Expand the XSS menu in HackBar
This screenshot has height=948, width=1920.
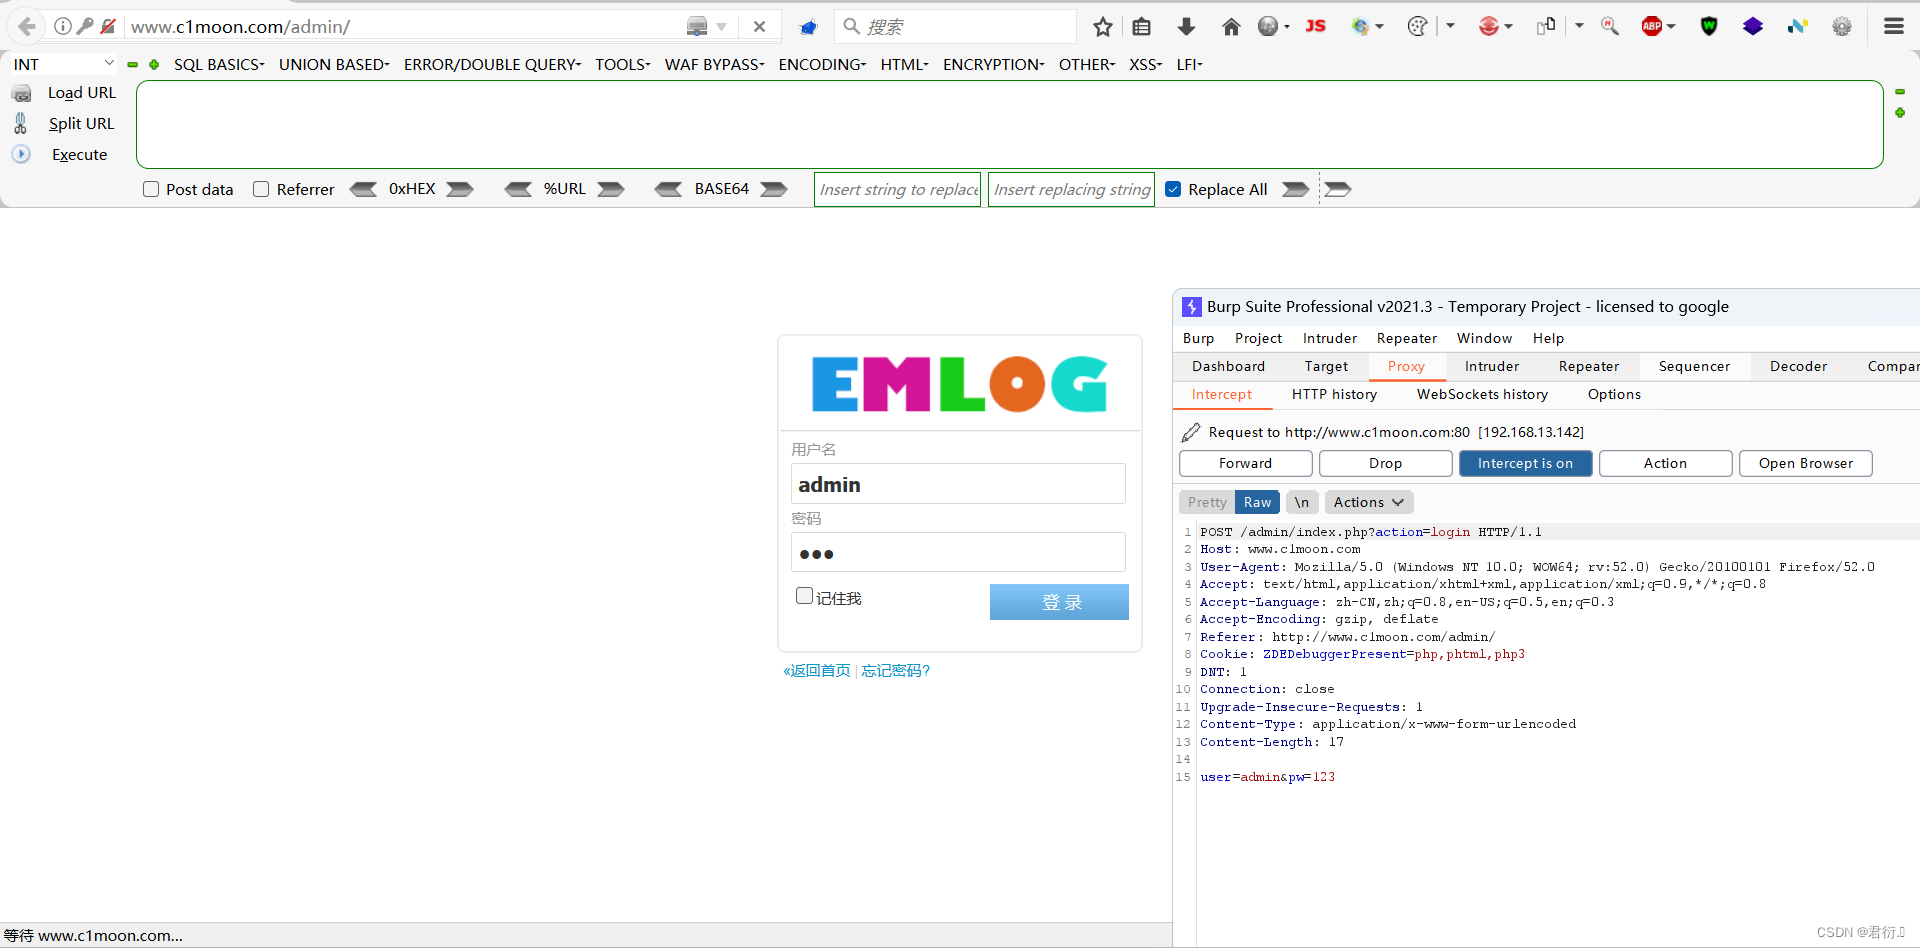1145,64
